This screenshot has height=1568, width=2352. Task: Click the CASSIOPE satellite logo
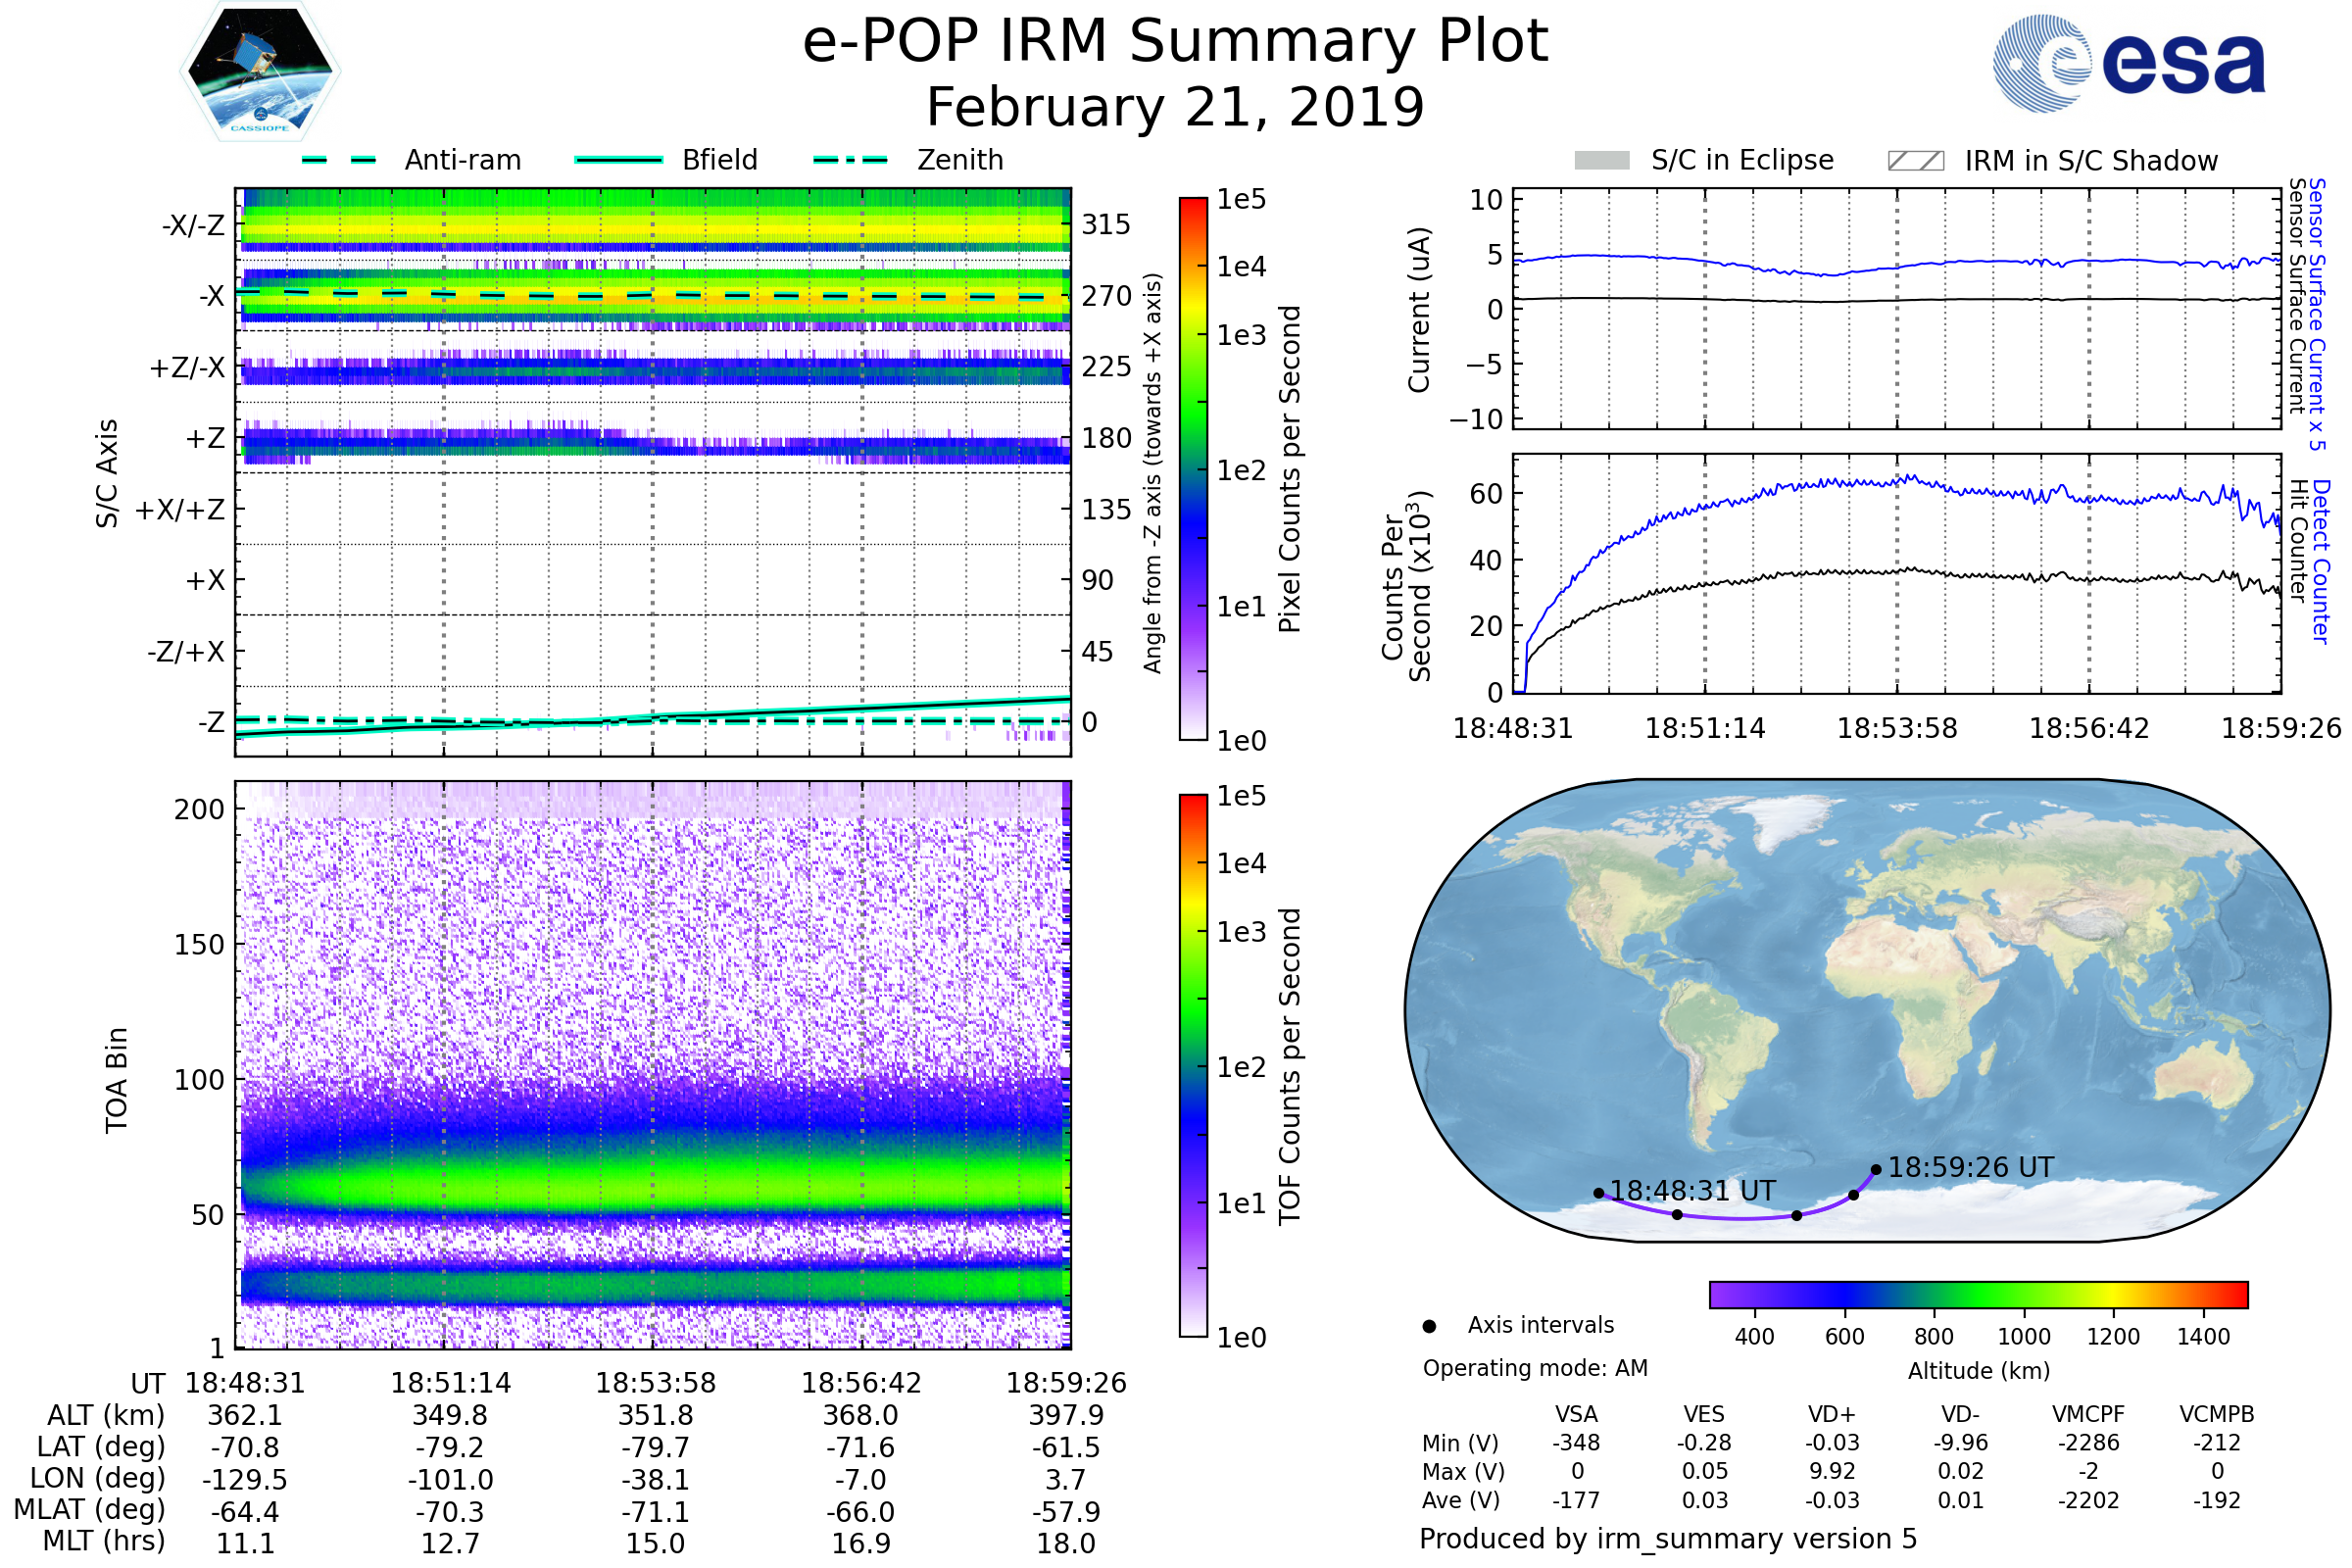(x=260, y=72)
